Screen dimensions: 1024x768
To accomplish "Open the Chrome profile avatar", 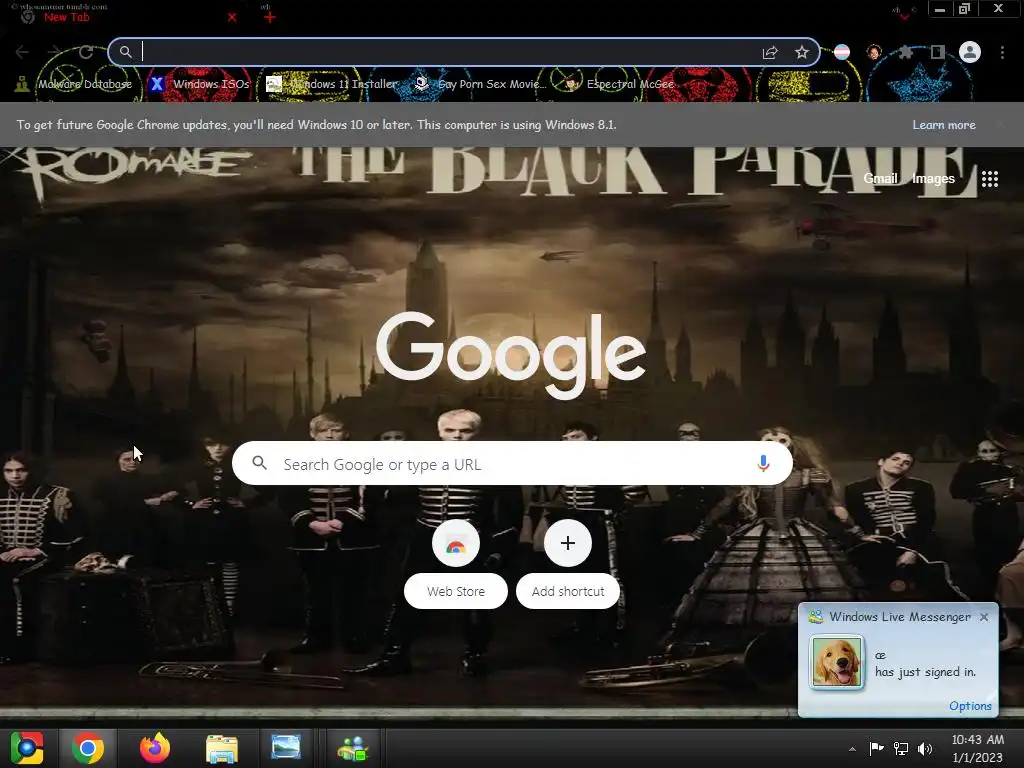I will [x=970, y=52].
